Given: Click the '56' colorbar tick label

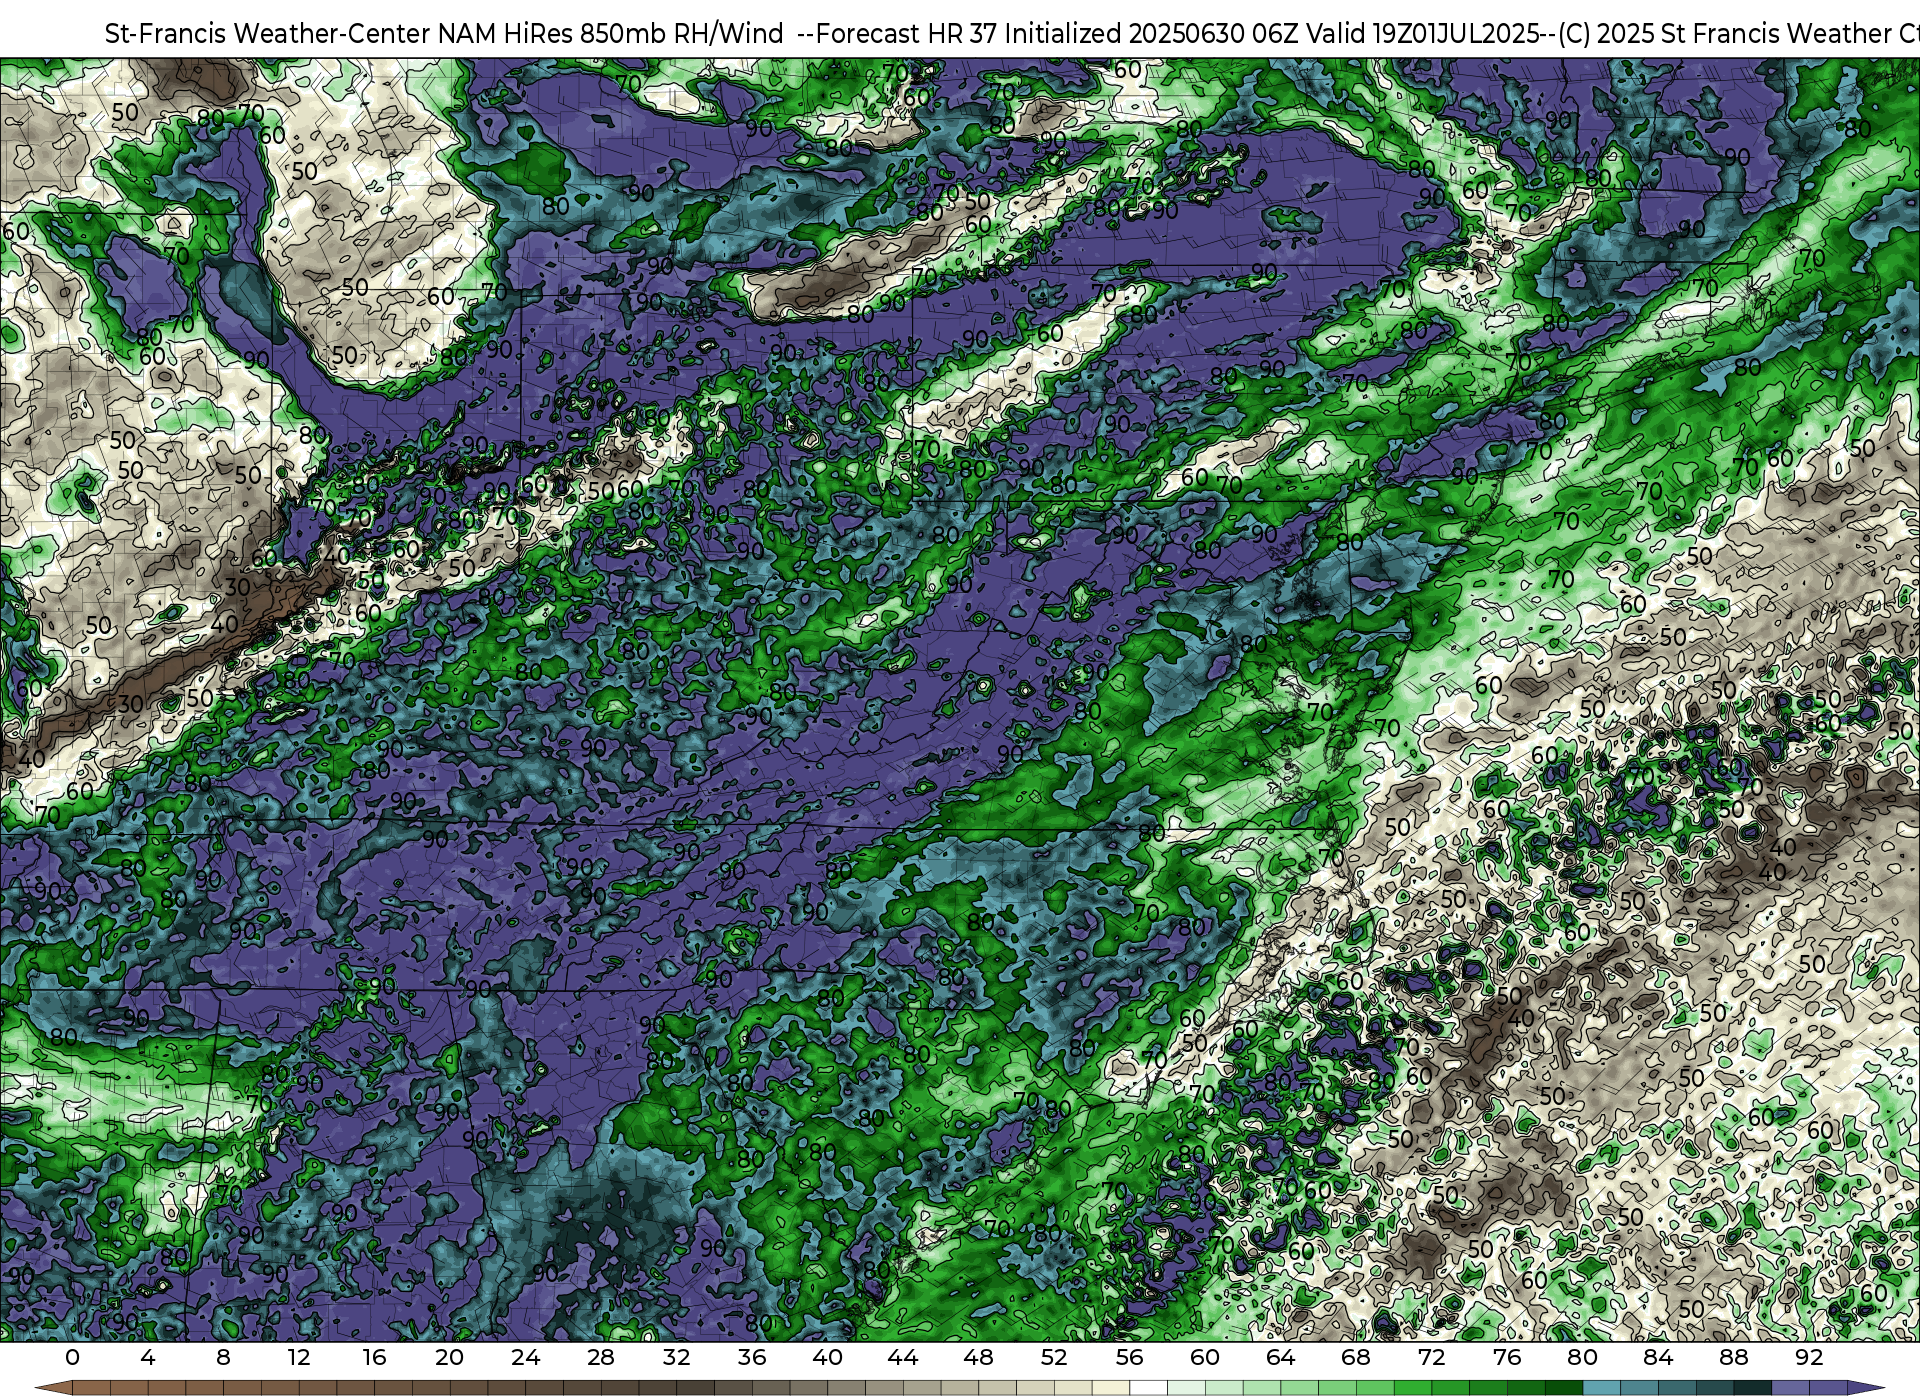Looking at the screenshot, I should [x=1130, y=1358].
